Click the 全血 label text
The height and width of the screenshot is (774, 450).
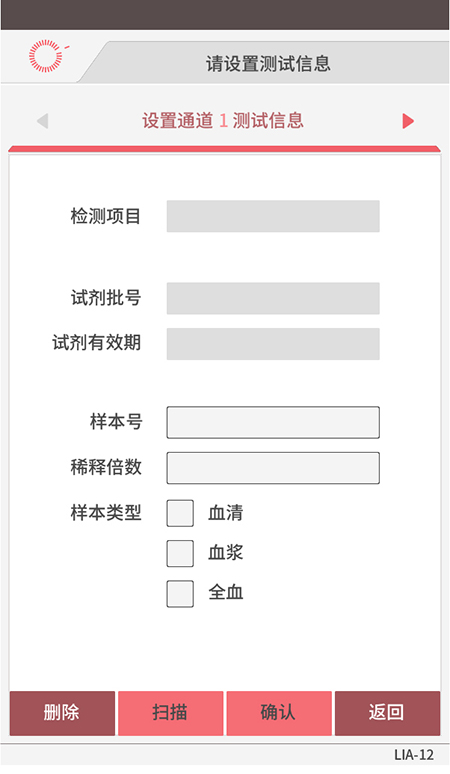click(x=225, y=592)
